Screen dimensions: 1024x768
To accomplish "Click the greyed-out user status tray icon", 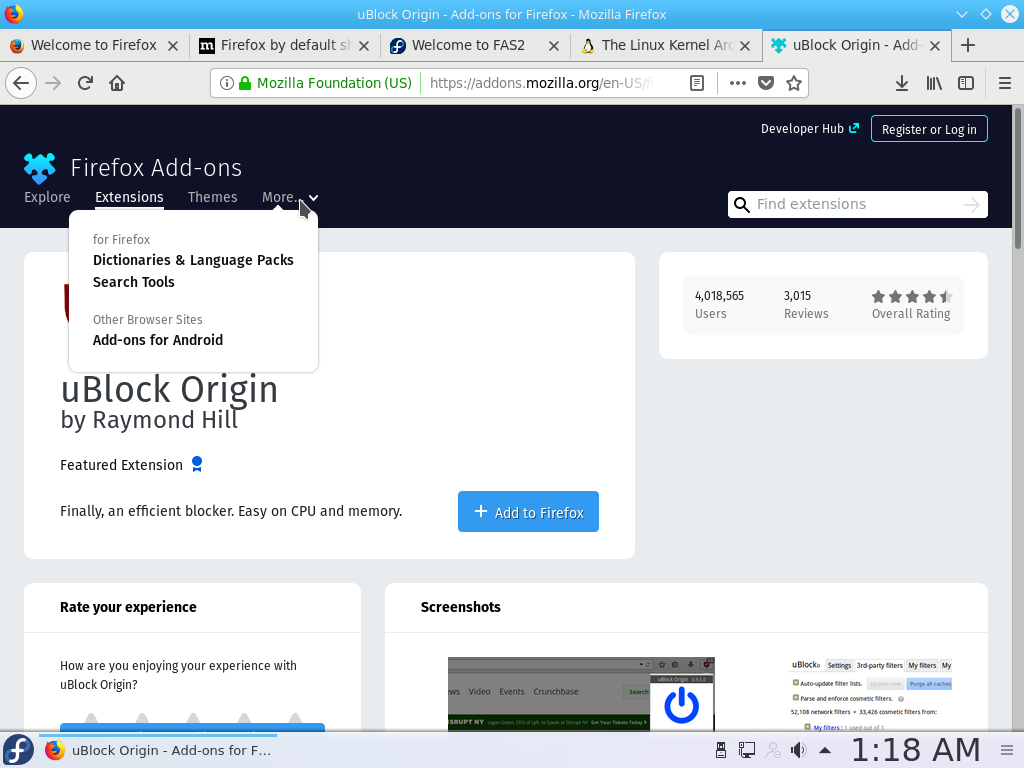I will coord(773,750).
